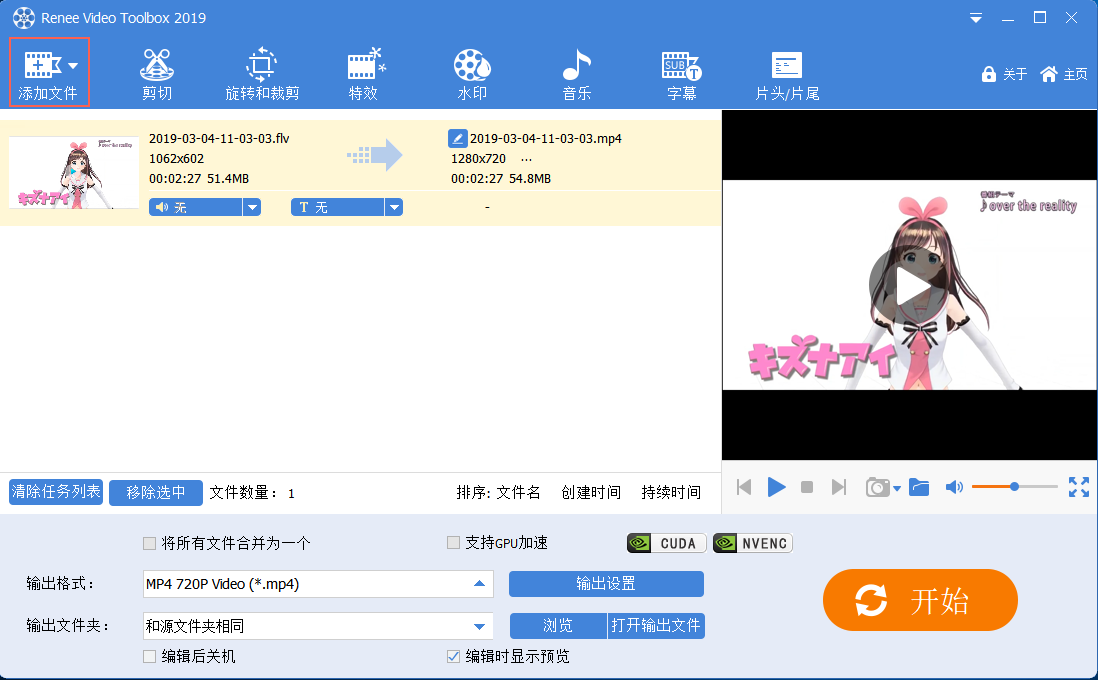
Task: Click the orange 开始 start button
Action: 920,600
